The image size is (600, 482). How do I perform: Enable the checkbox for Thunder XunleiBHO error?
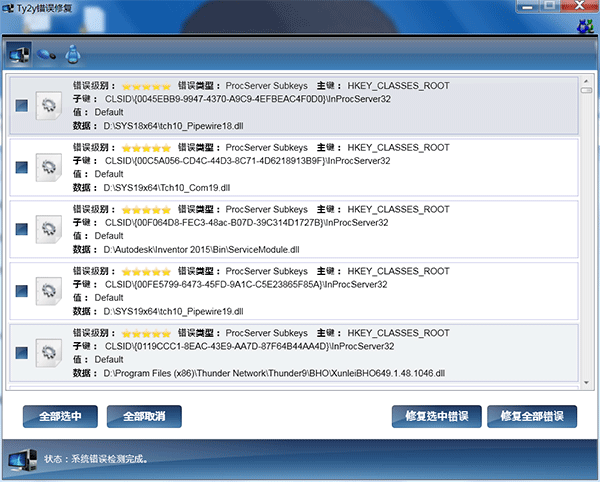pyautogui.click(x=21, y=352)
